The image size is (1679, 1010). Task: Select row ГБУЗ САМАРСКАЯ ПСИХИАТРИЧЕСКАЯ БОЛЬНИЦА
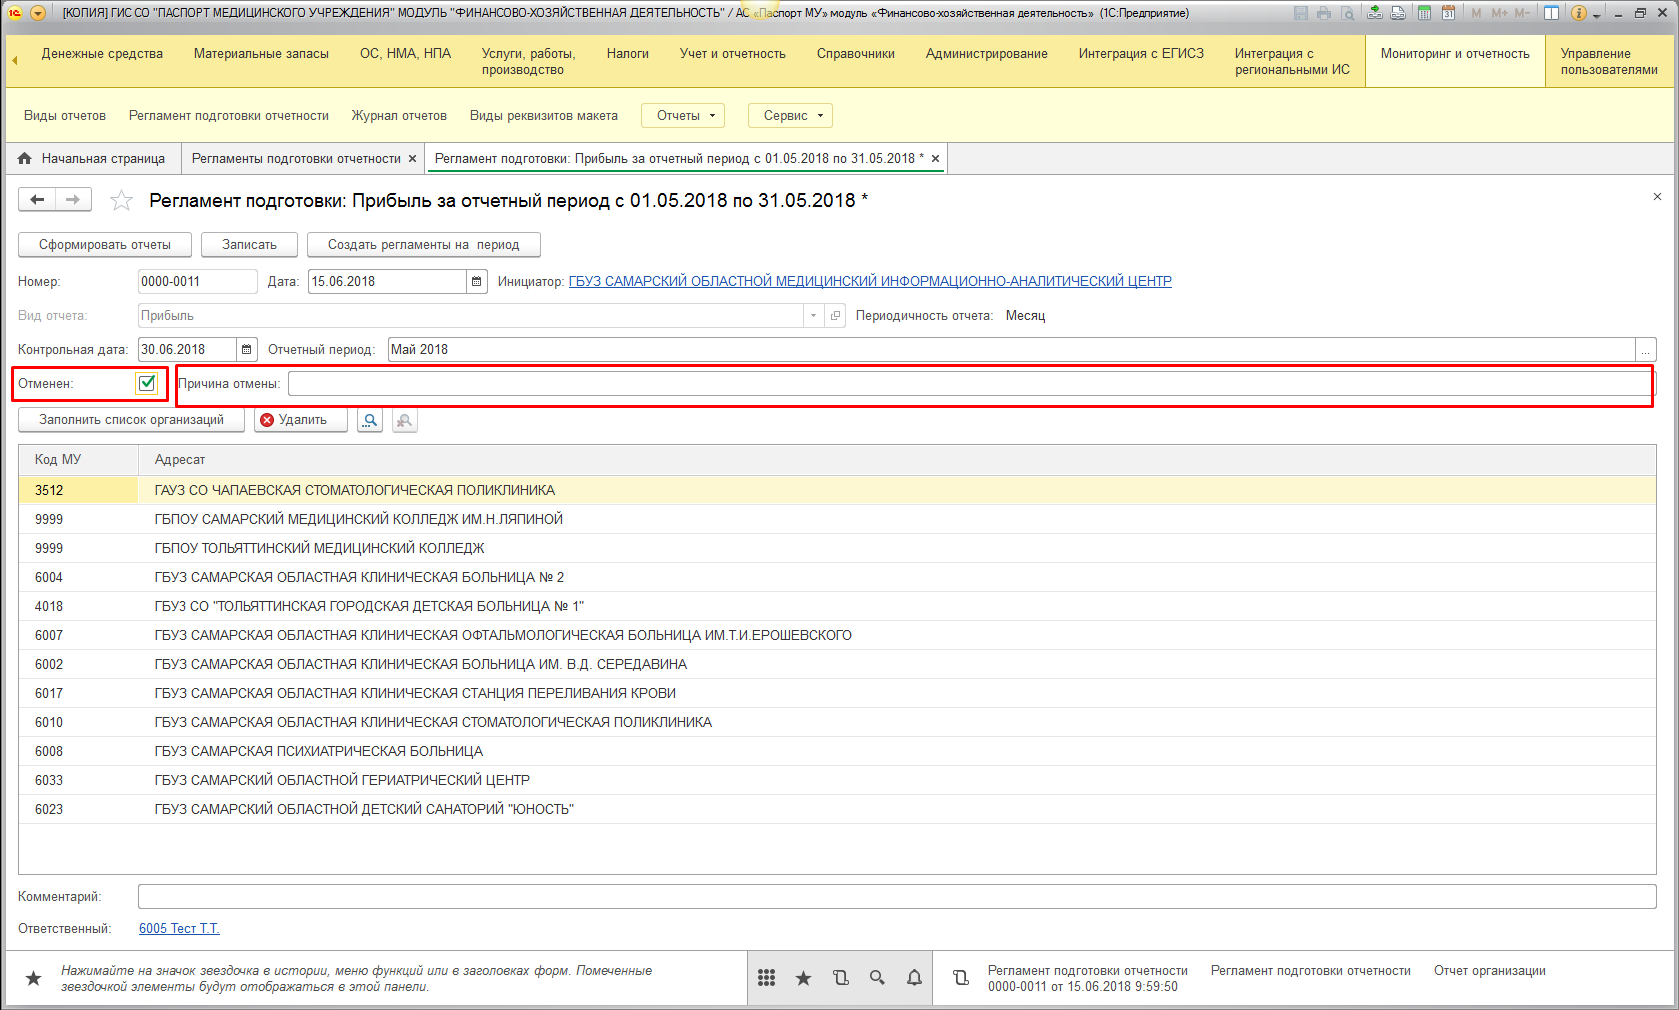tap(318, 751)
